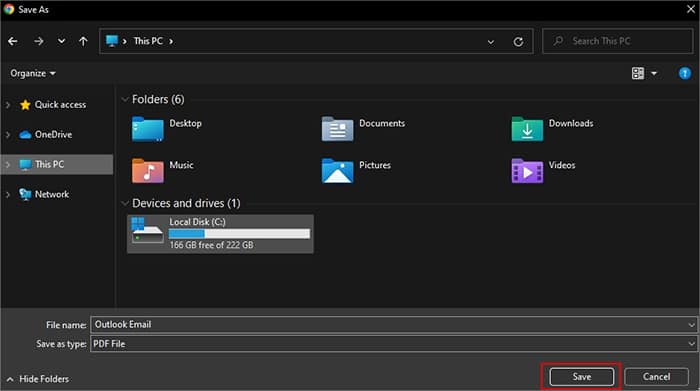Select the Downloads folder icon
Screen dimensions: 700x391
[527, 129]
